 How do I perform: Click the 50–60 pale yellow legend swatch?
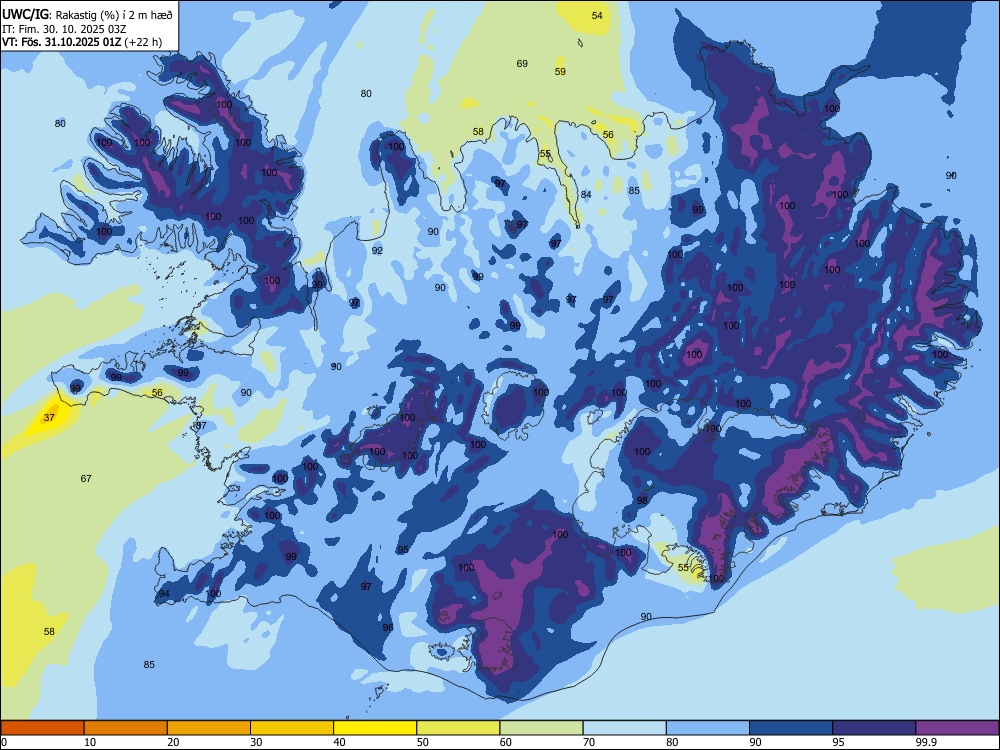458,728
